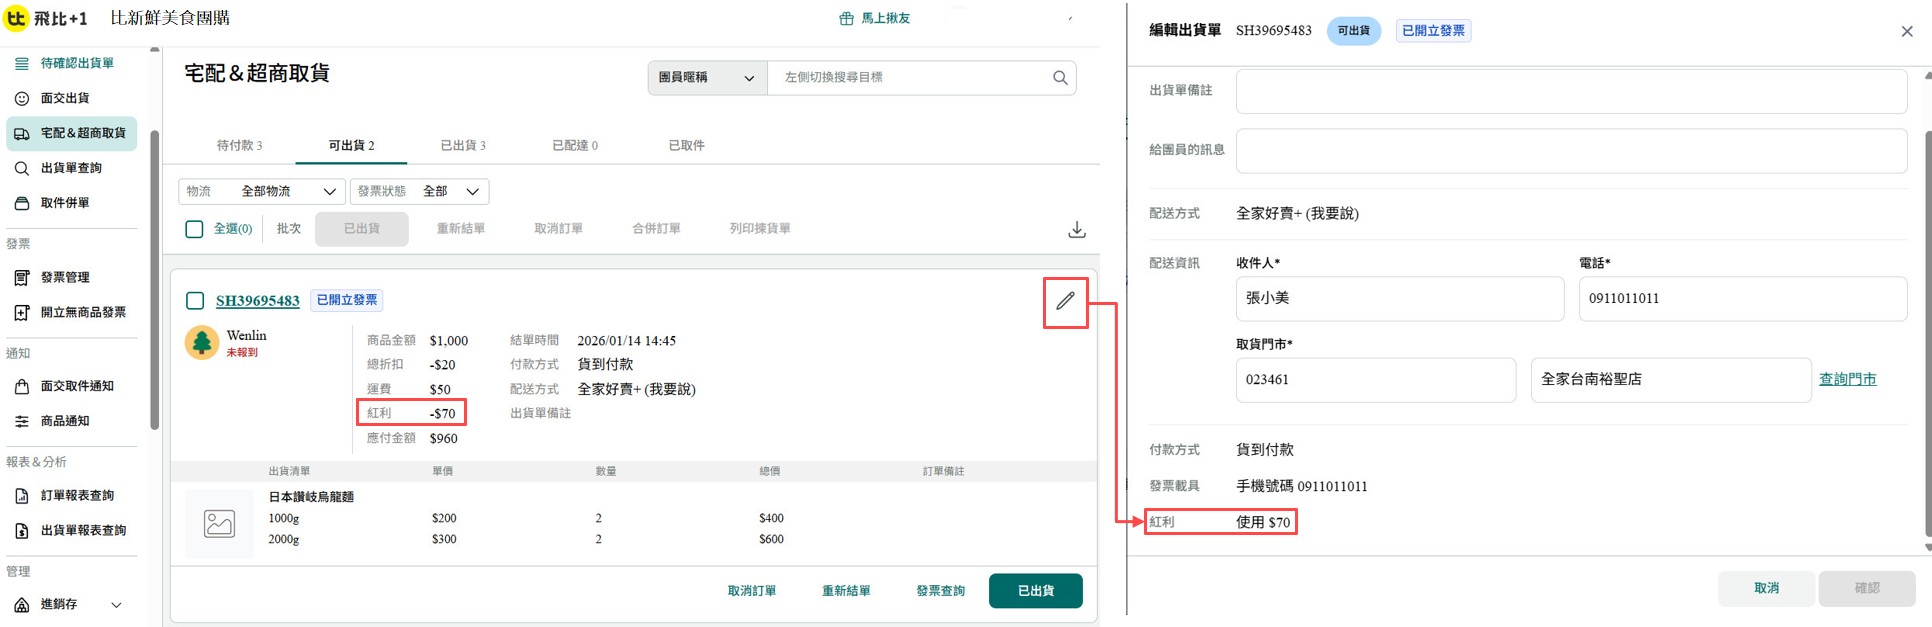
Task: Click the green 已出貨 button on the order card
Action: click(x=1035, y=591)
